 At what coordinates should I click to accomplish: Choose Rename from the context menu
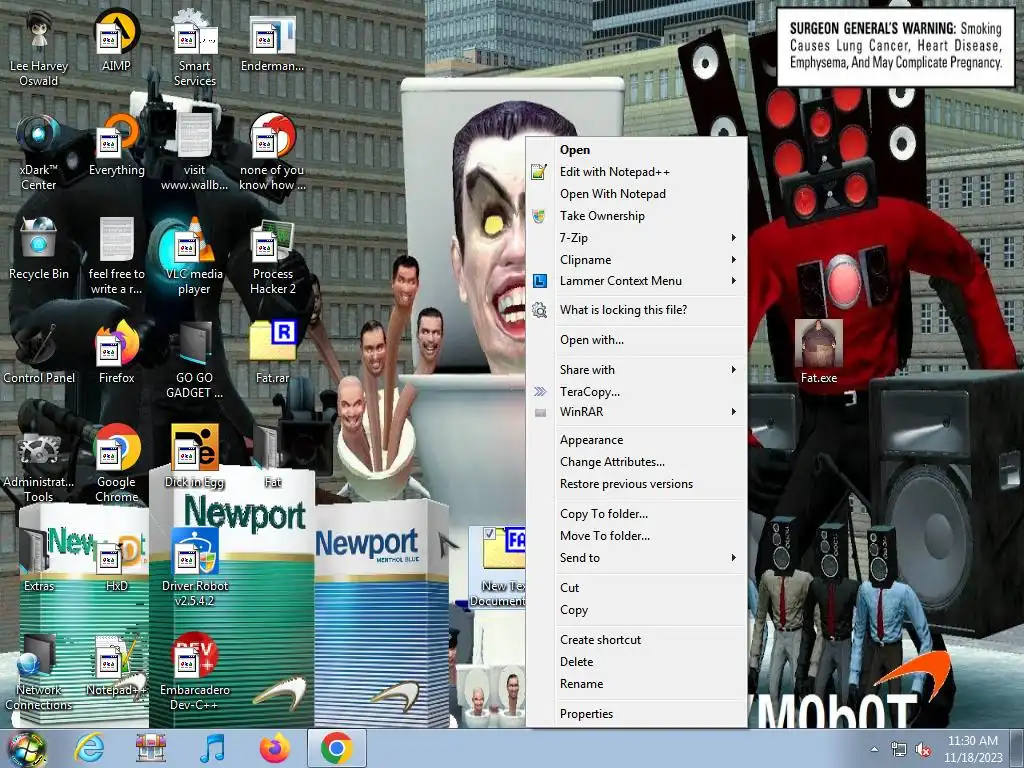(636, 684)
